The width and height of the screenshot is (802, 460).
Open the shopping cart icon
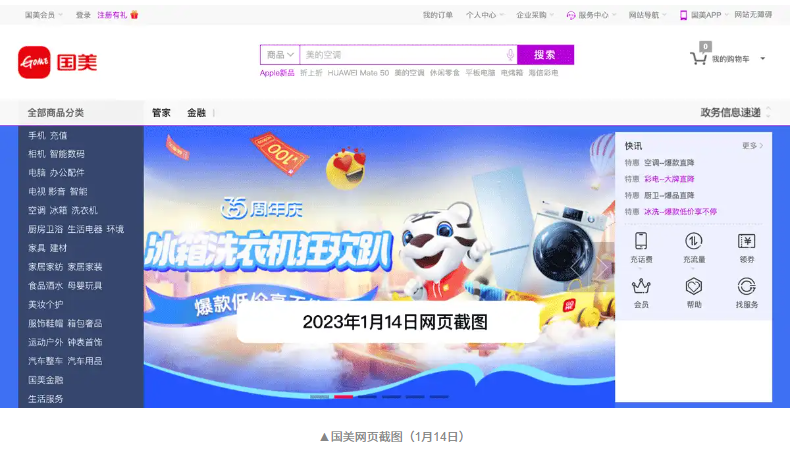pyautogui.click(x=698, y=58)
